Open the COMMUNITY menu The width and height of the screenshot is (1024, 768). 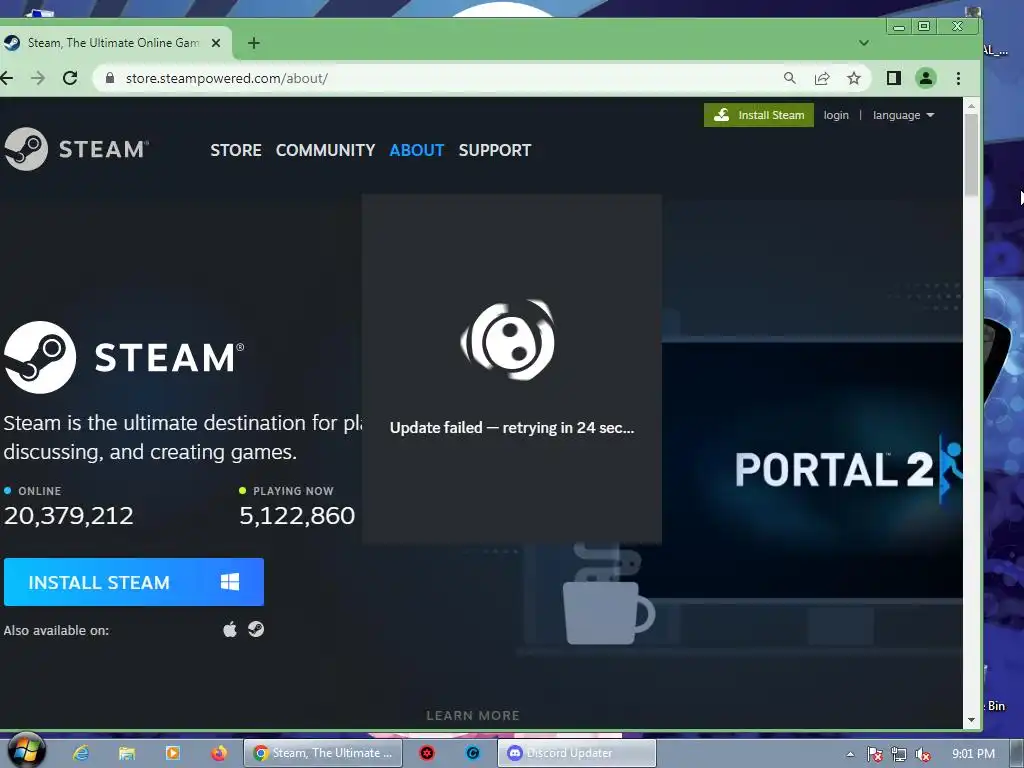[x=325, y=150]
